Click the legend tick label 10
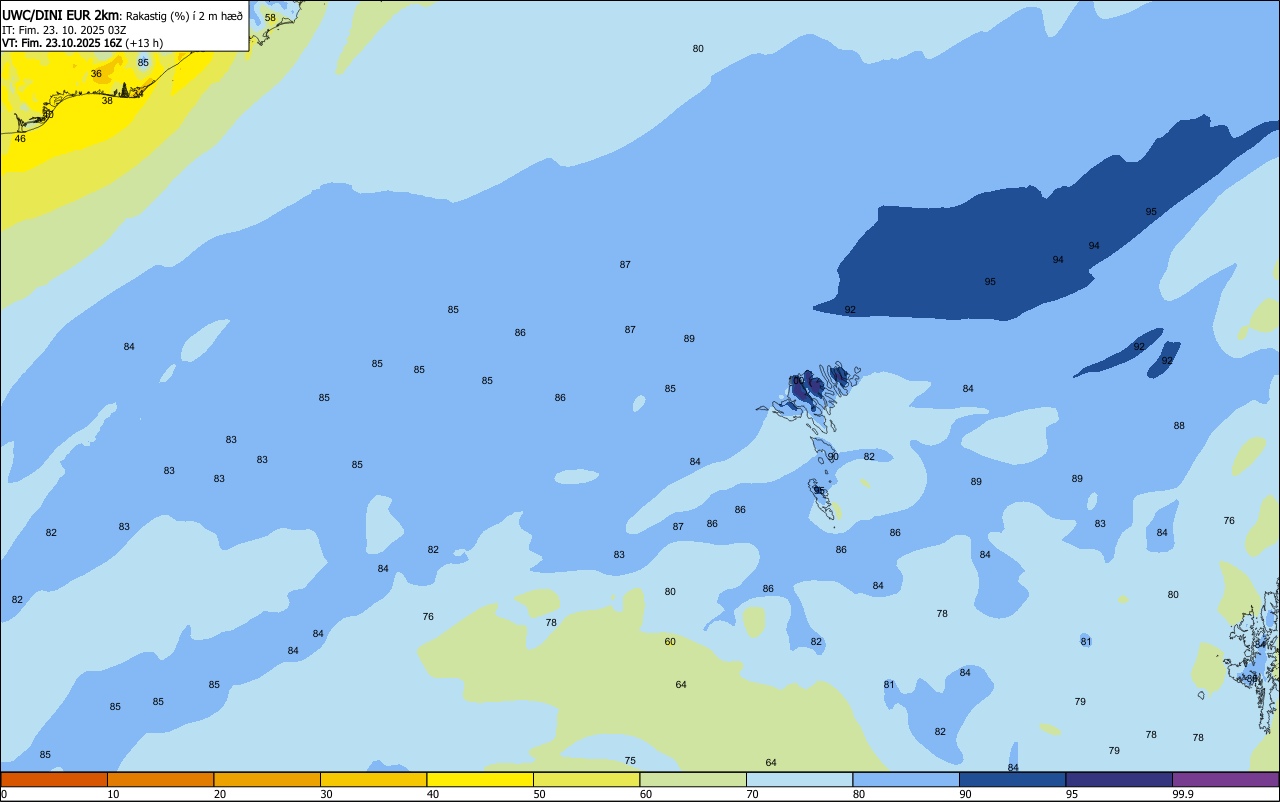 point(113,794)
